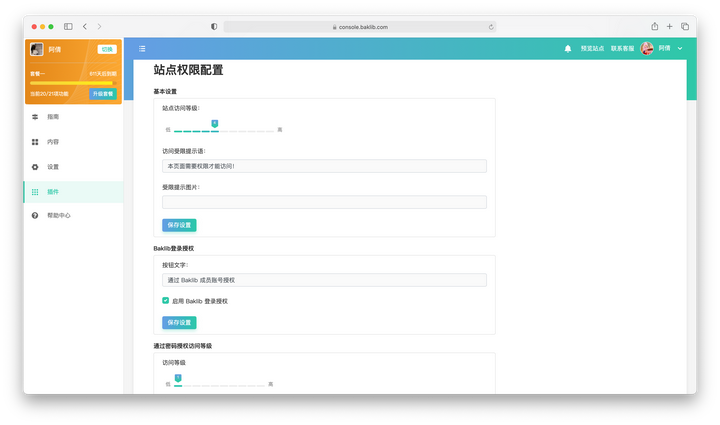This screenshot has width=720, height=425.
Task: Click Safari sidebar toggle icon
Action: point(68,27)
